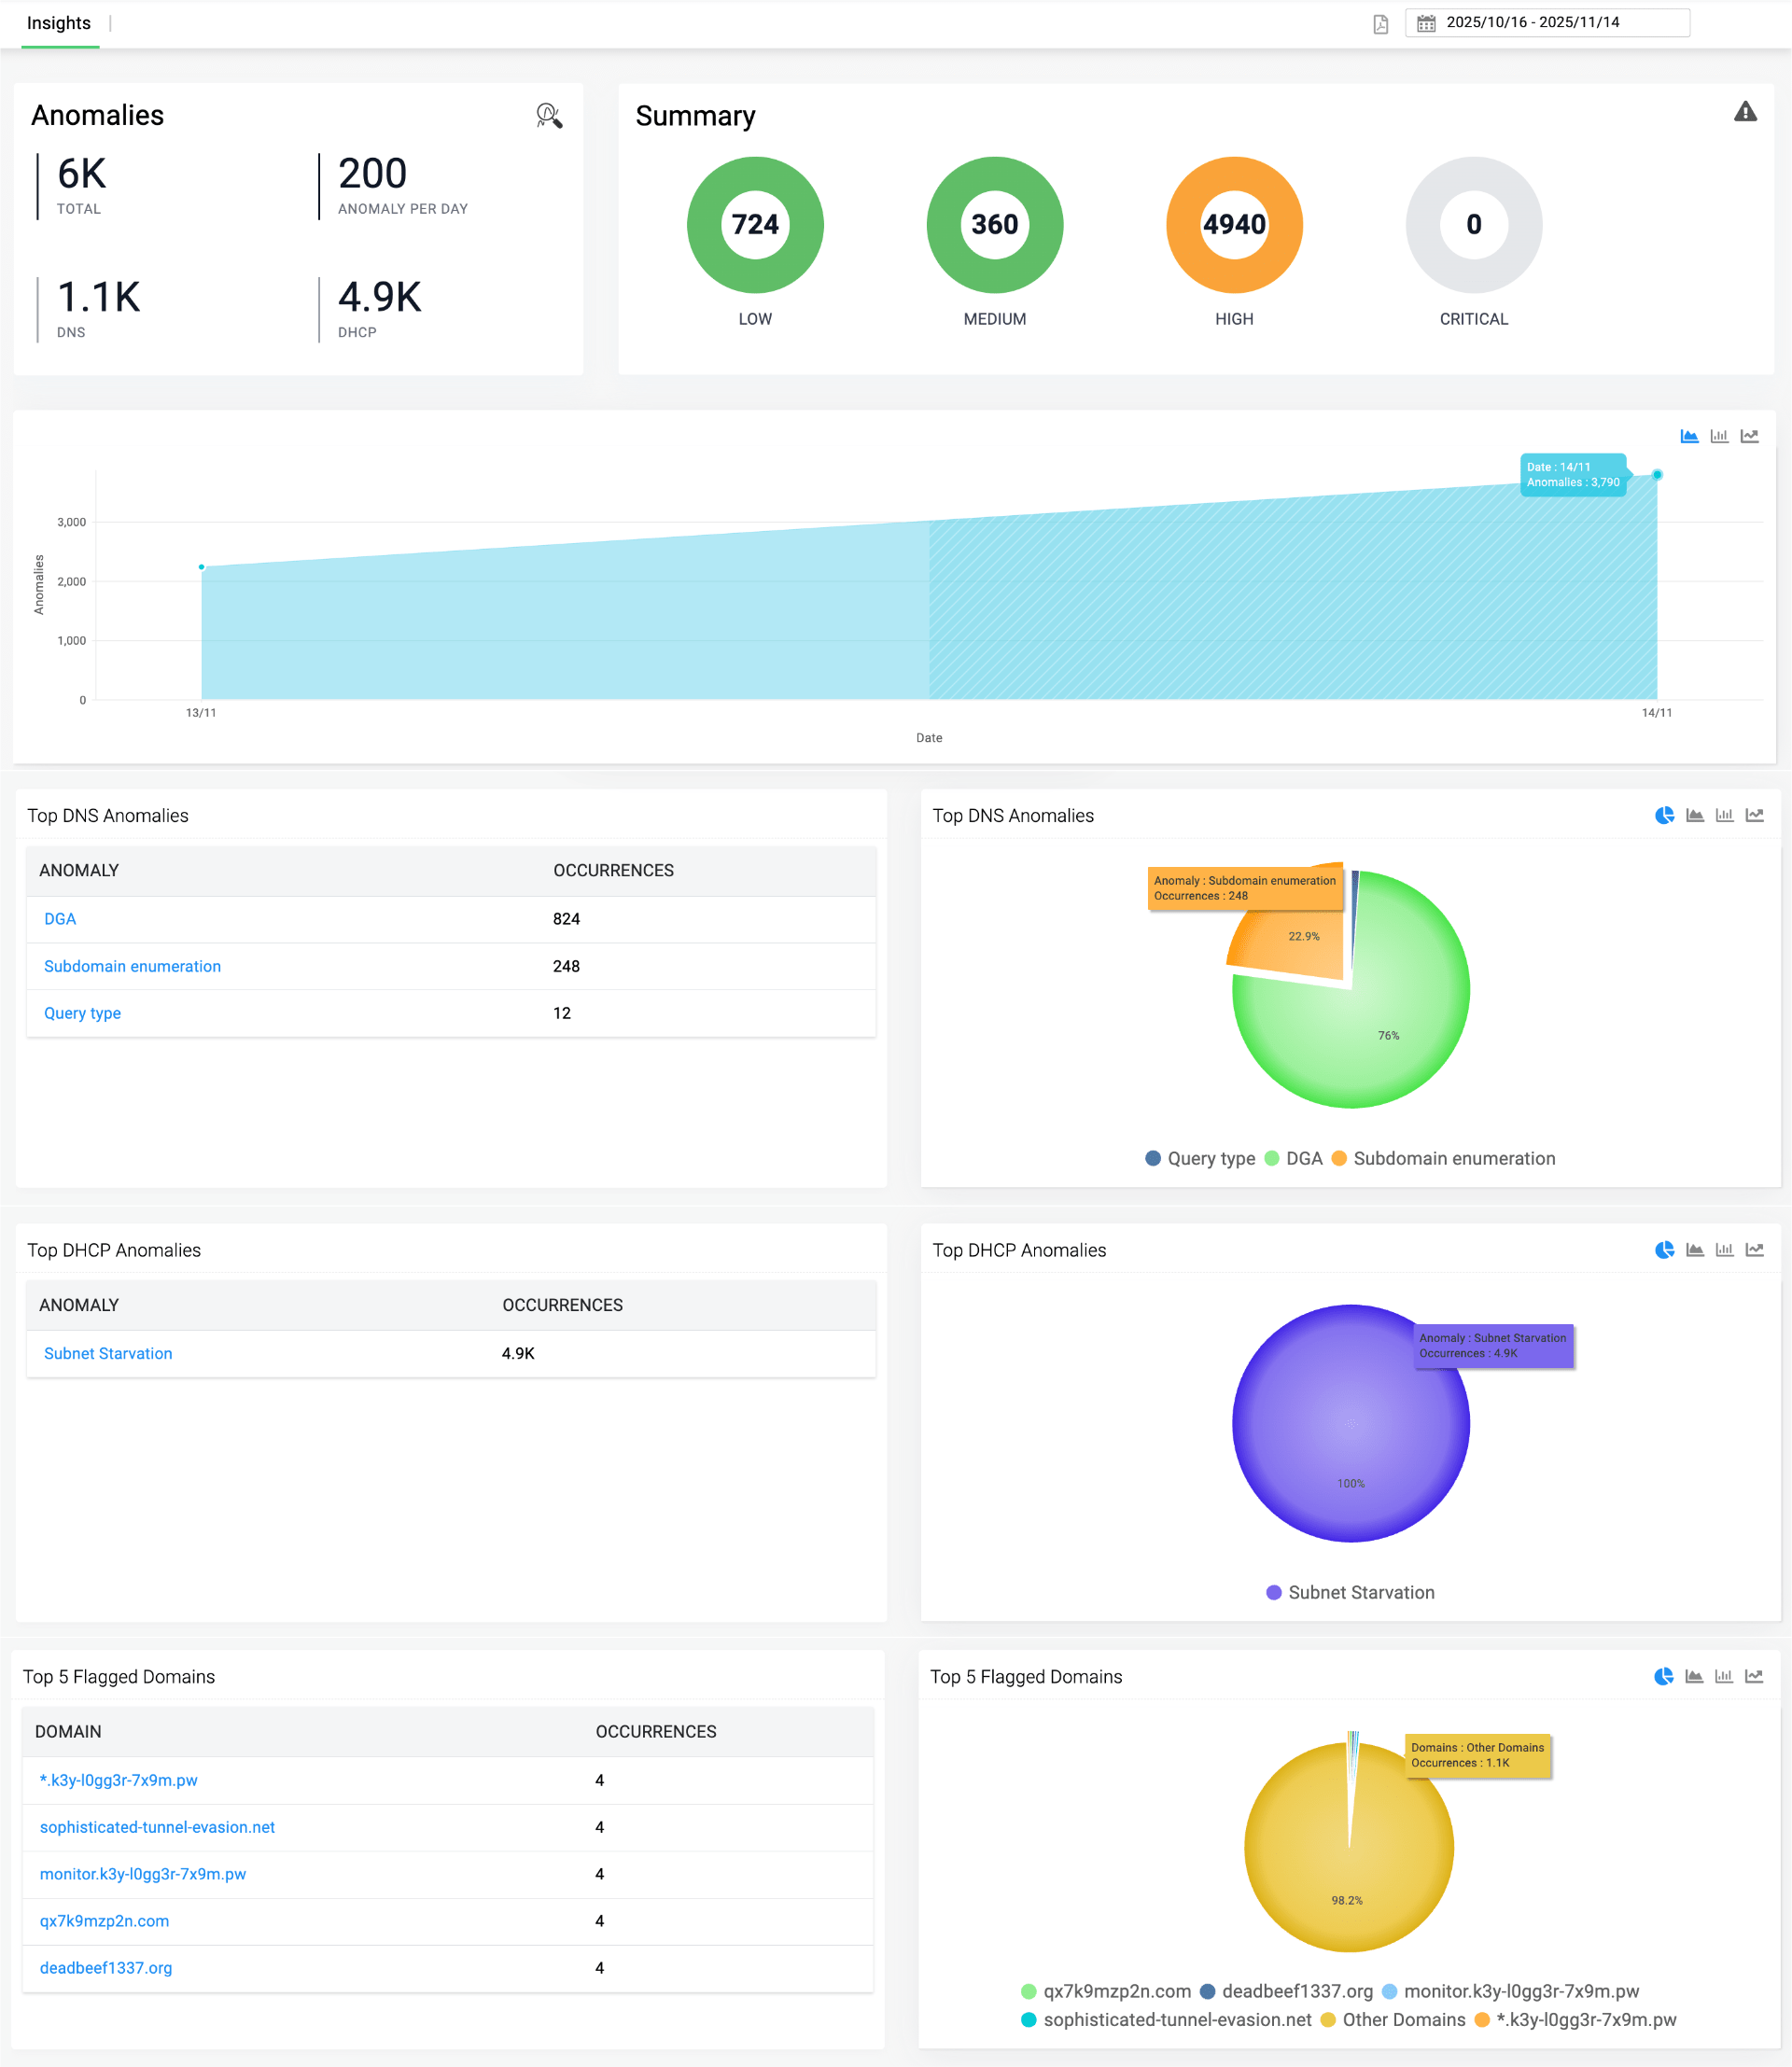The width and height of the screenshot is (1792, 2067).
Task: Click the calendar icon in date range picker
Action: pyautogui.click(x=1424, y=23)
